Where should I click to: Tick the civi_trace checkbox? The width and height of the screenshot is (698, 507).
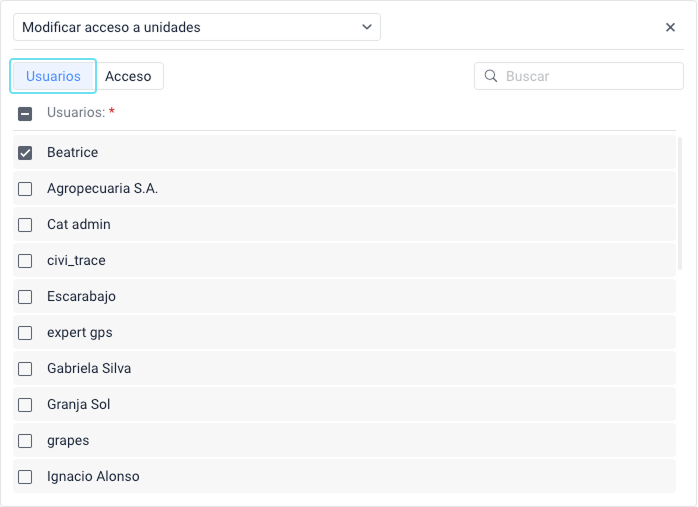[25, 261]
